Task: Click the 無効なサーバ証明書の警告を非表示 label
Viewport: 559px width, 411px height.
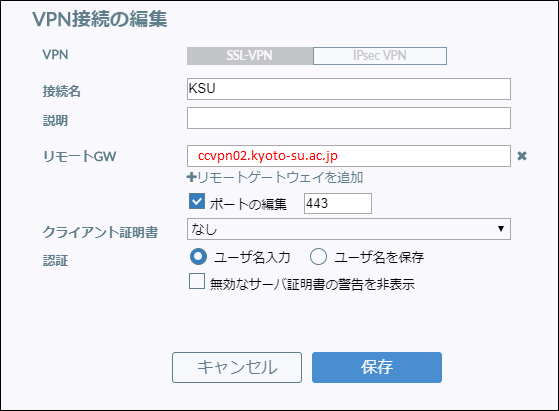Action: 312,284
